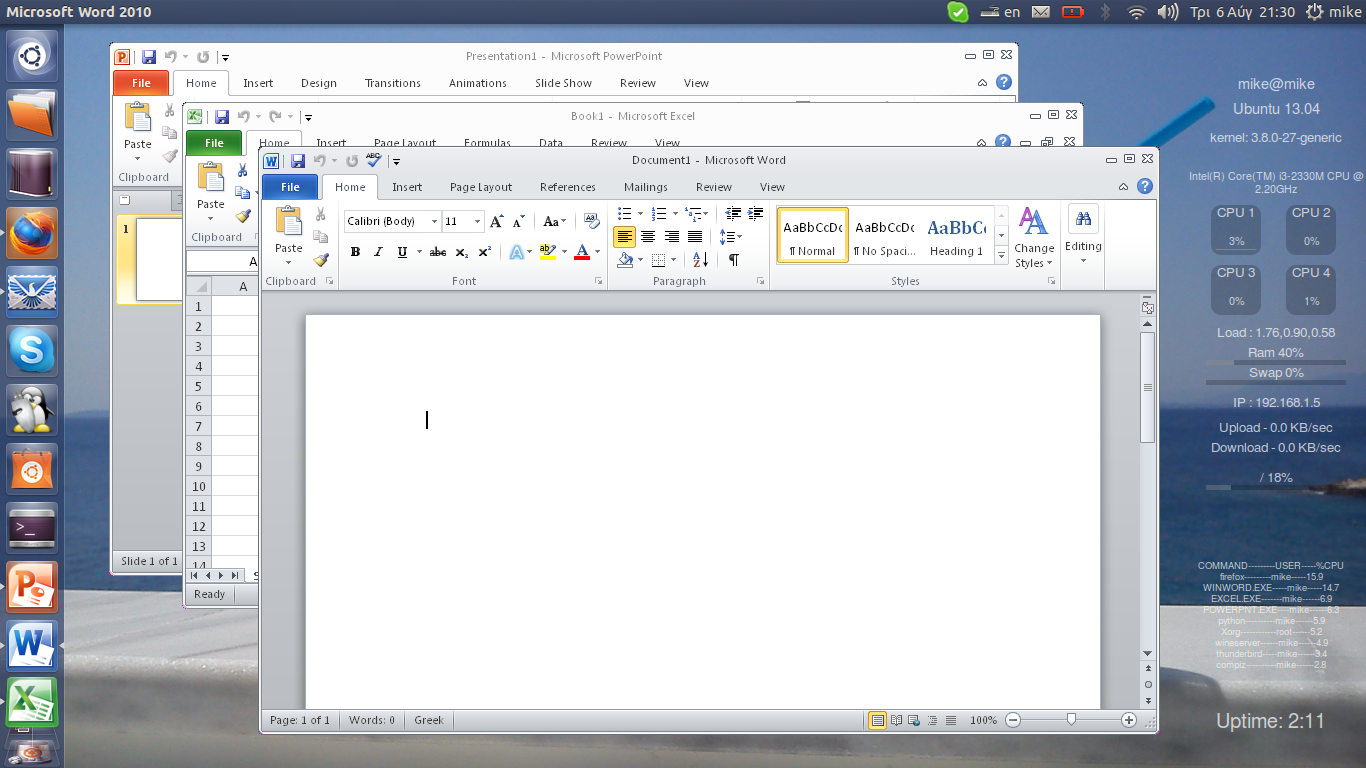Apply the Heading 1 style in Word
1366x768 pixels.
(956, 235)
